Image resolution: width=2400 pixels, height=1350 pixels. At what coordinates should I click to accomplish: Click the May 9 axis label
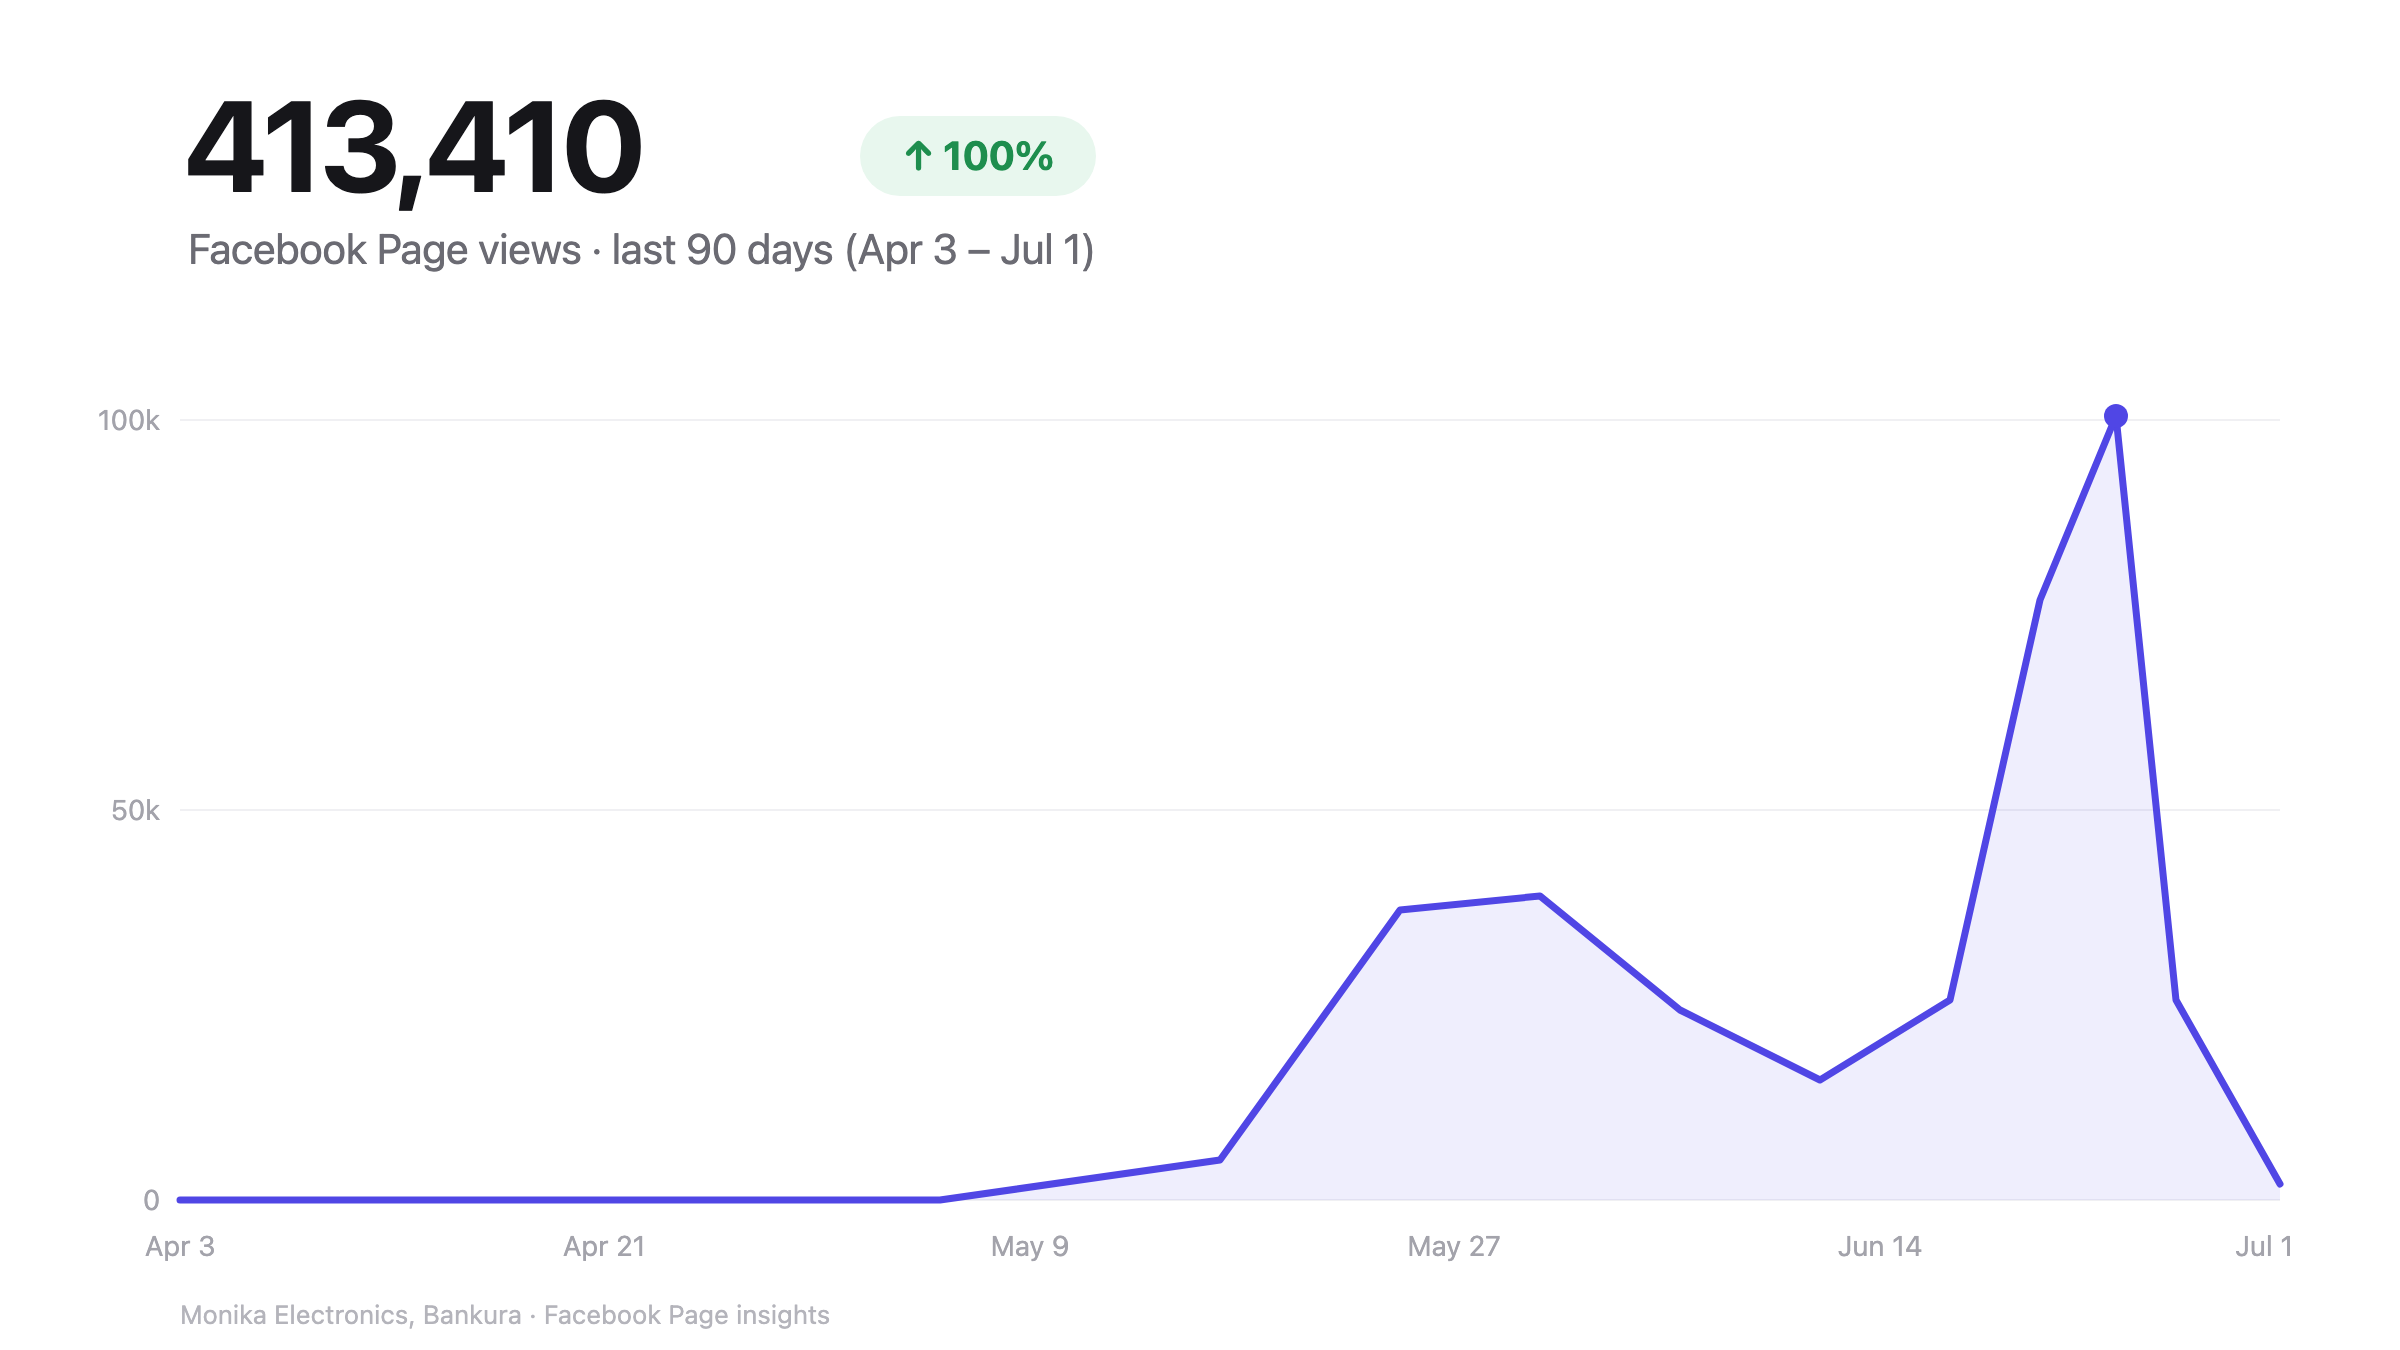coord(1029,1247)
